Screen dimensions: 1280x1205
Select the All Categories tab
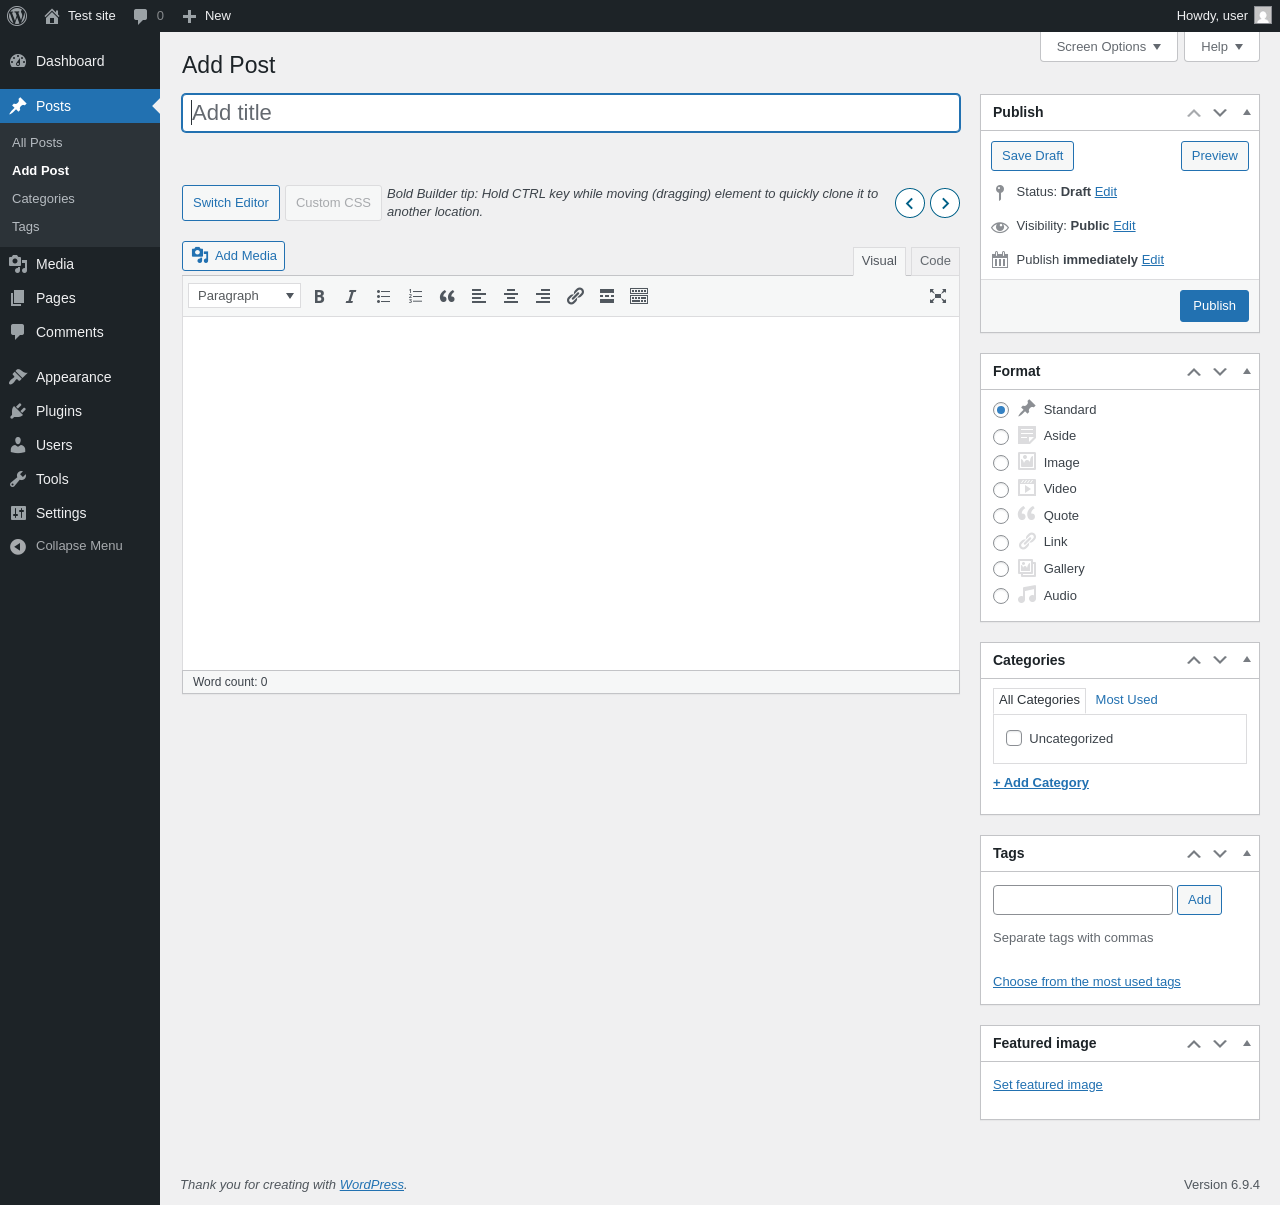1039,700
